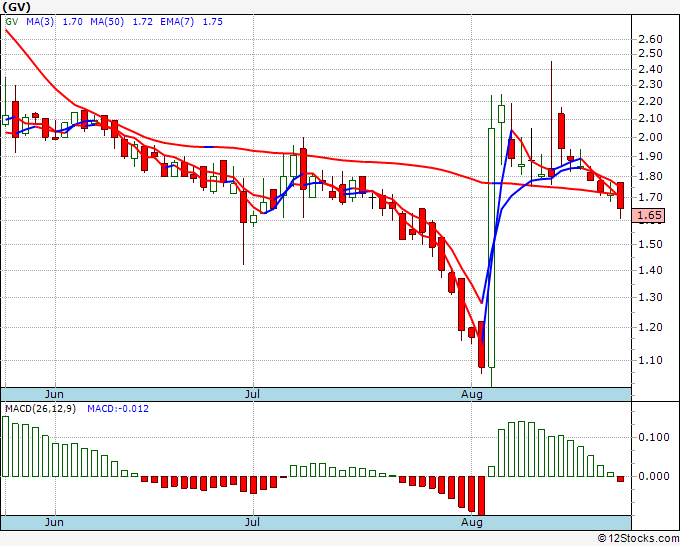Select the GV legend label
The width and height of the screenshot is (680, 546).
(12, 22)
